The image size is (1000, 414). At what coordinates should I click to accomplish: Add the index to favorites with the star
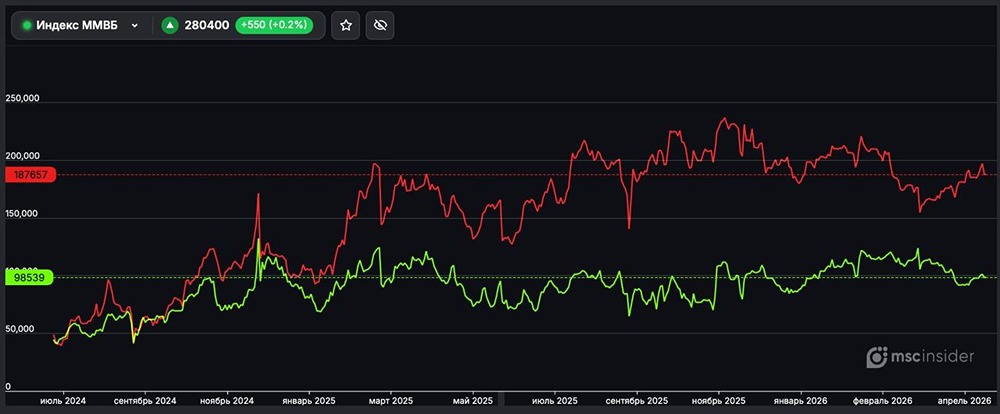coord(346,25)
